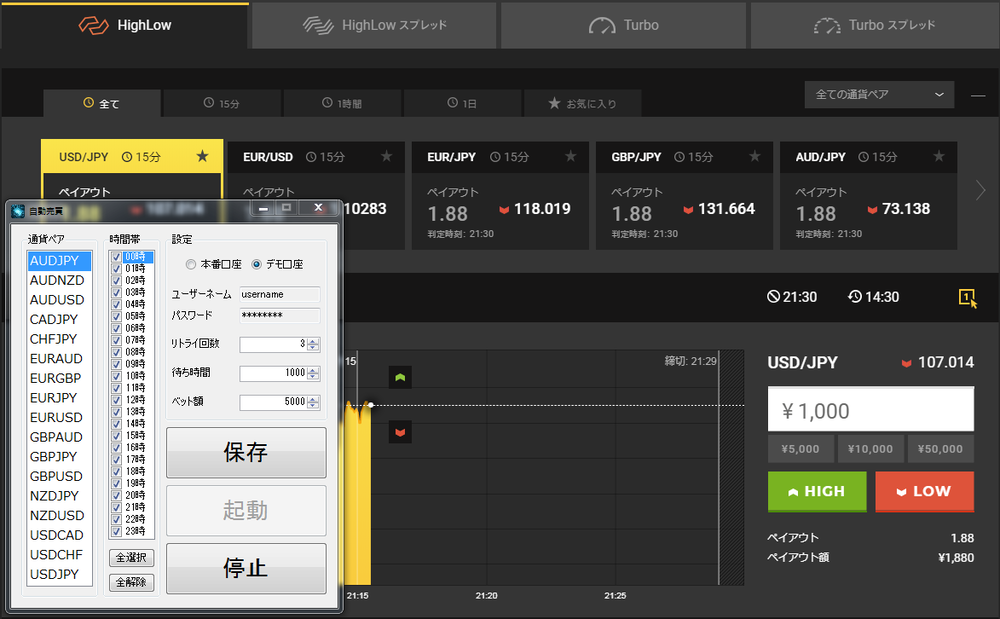Select 本番口座 radio button
This screenshot has height=619, width=1000.
[191, 264]
